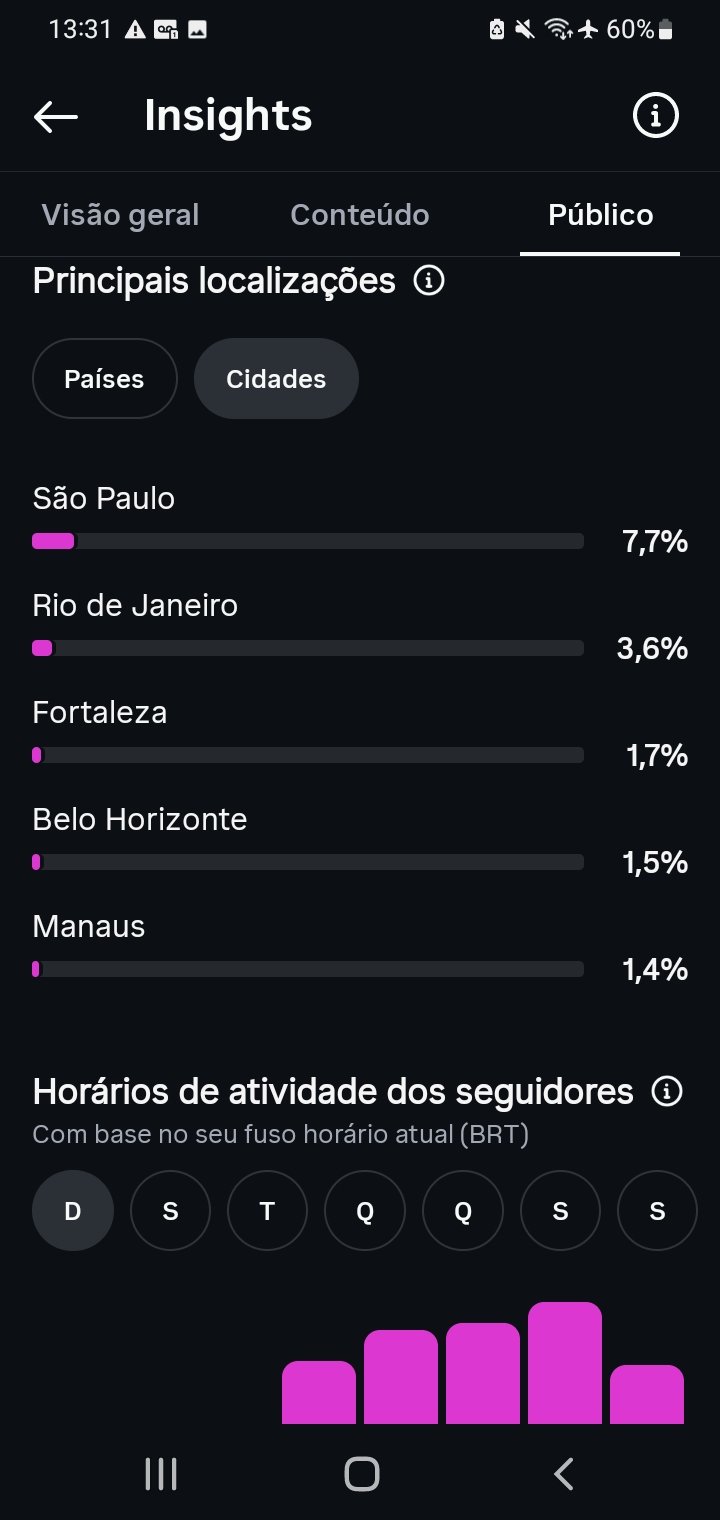
Task: Switch to the Visão geral tab
Action: [x=120, y=215]
